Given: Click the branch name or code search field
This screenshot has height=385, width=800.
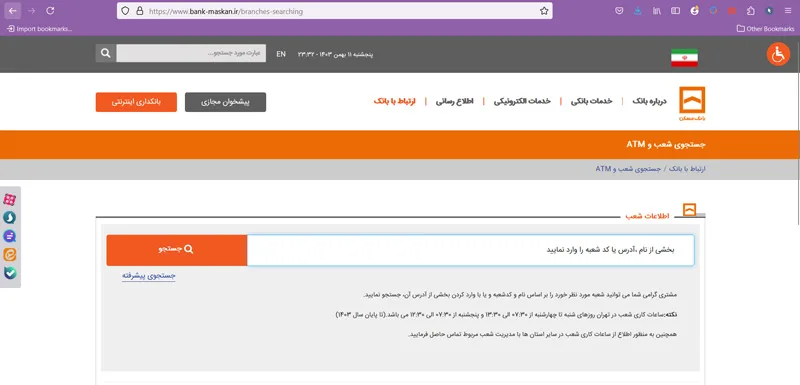Looking at the screenshot, I should (470, 250).
